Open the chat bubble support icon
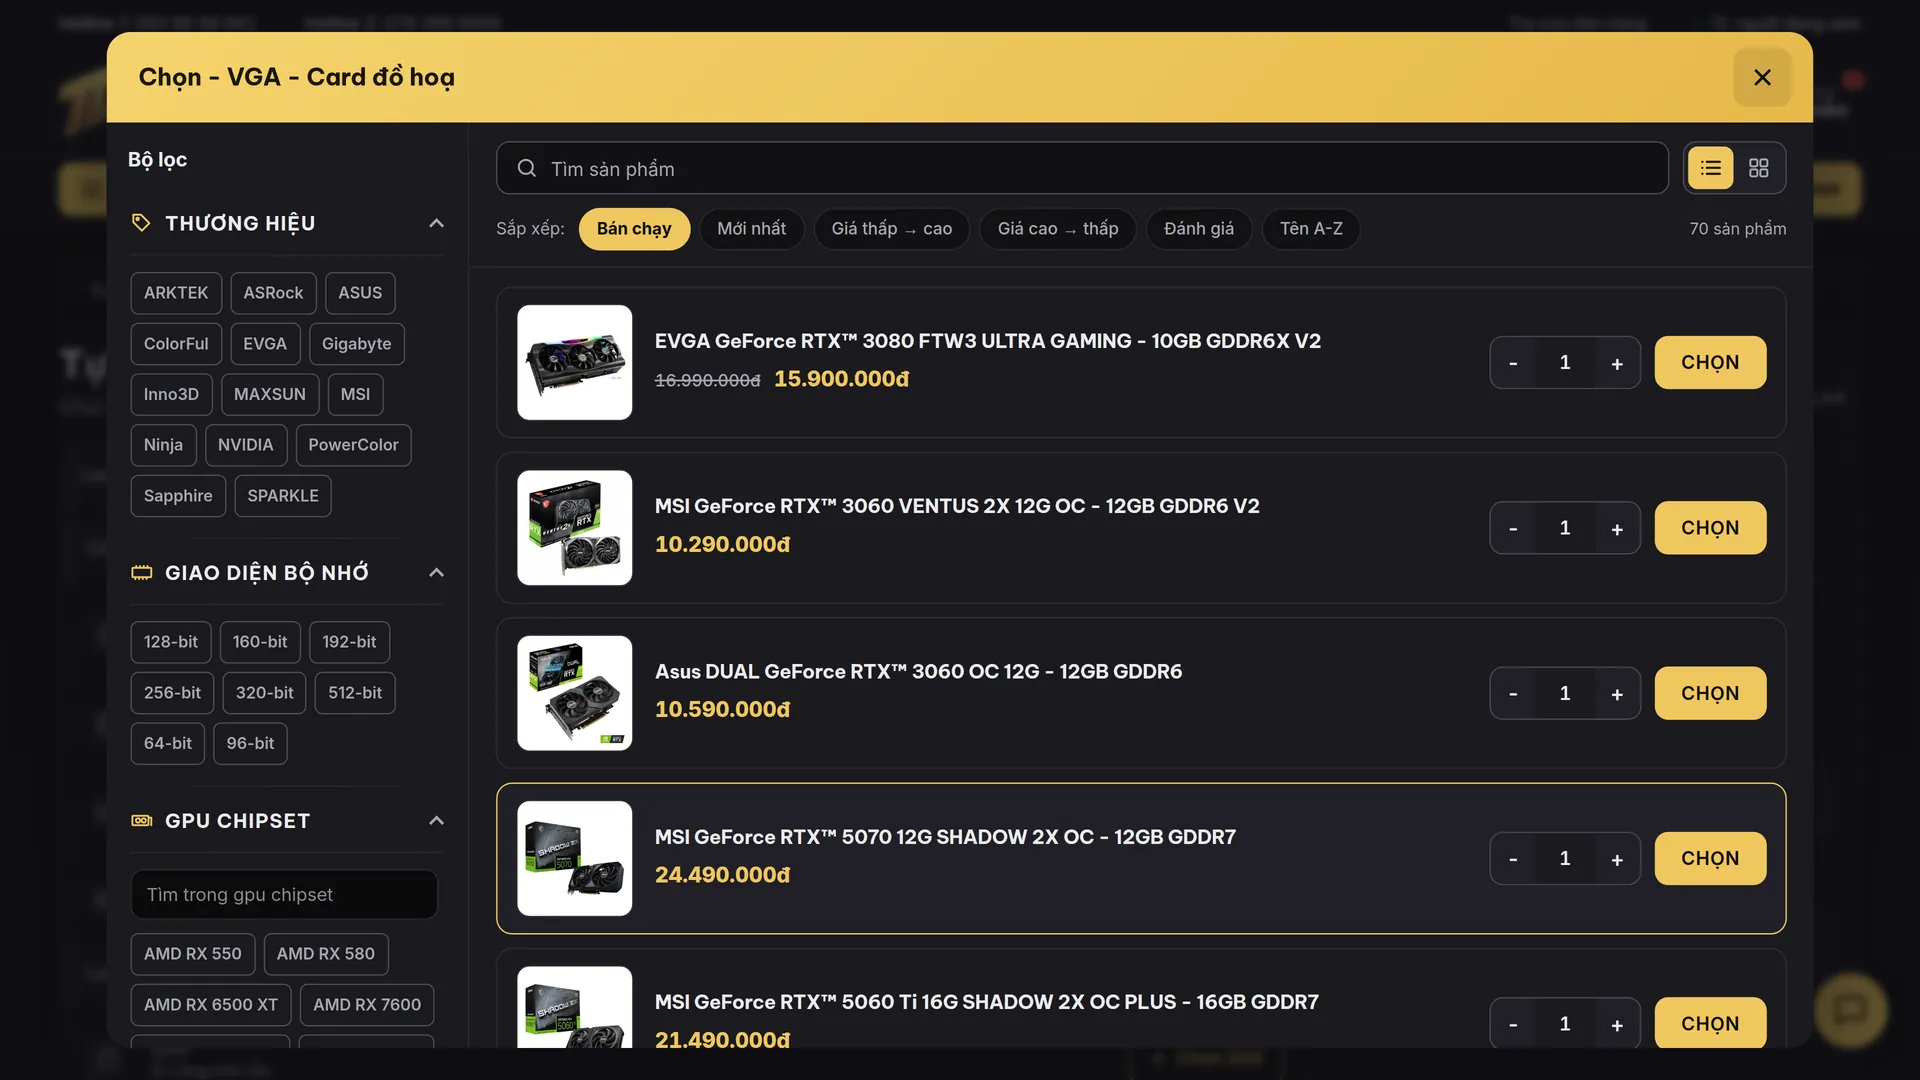The image size is (1920, 1080). 1851,1010
